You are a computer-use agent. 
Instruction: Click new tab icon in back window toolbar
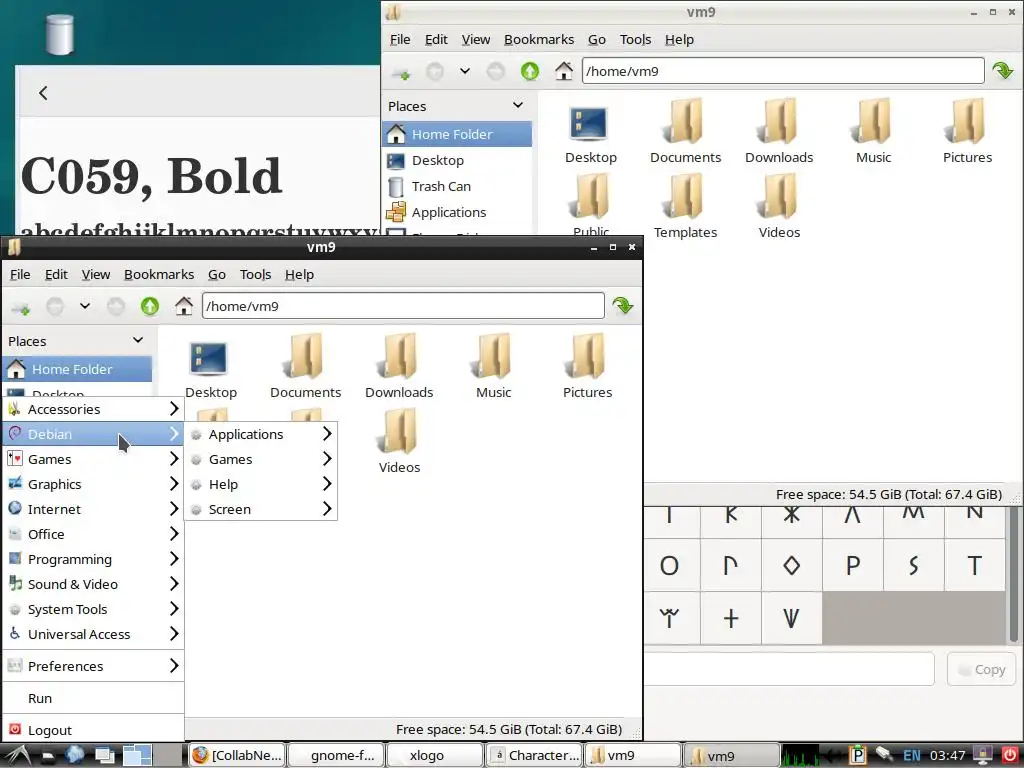401,72
